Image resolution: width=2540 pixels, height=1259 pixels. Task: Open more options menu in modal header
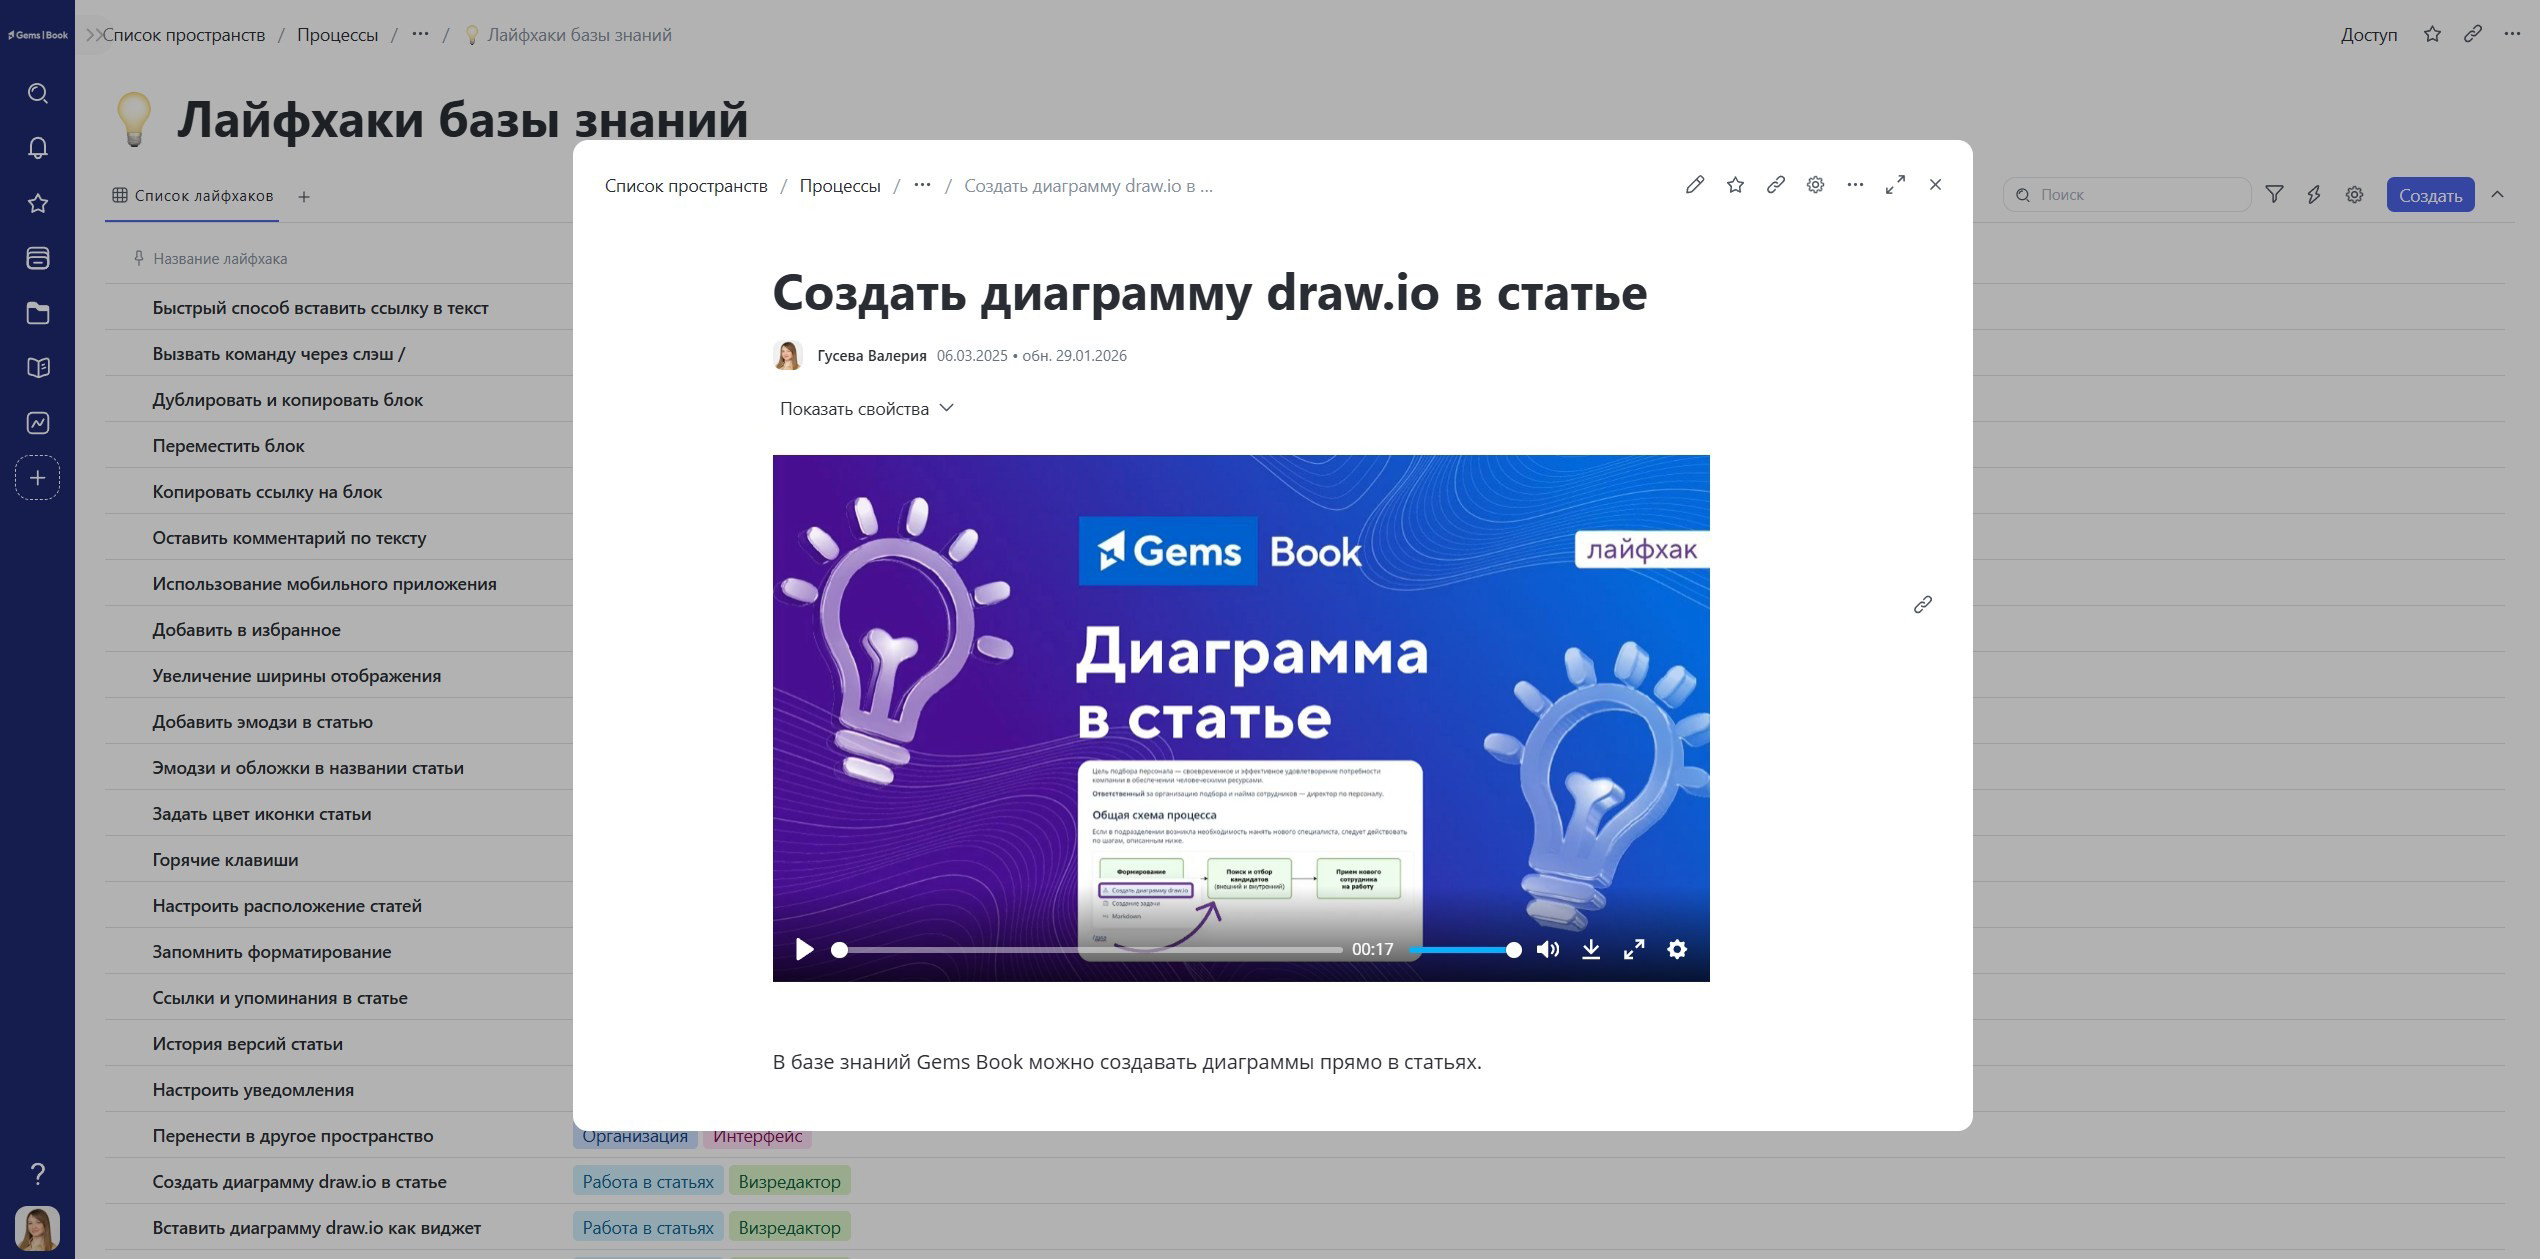pyautogui.click(x=1855, y=185)
